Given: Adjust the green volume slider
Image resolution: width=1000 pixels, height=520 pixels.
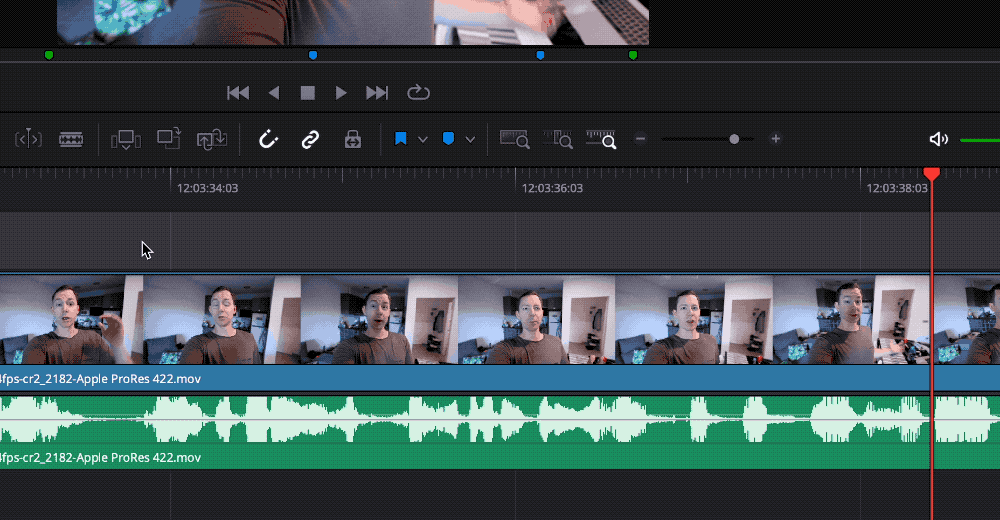Looking at the screenshot, I should (x=980, y=140).
